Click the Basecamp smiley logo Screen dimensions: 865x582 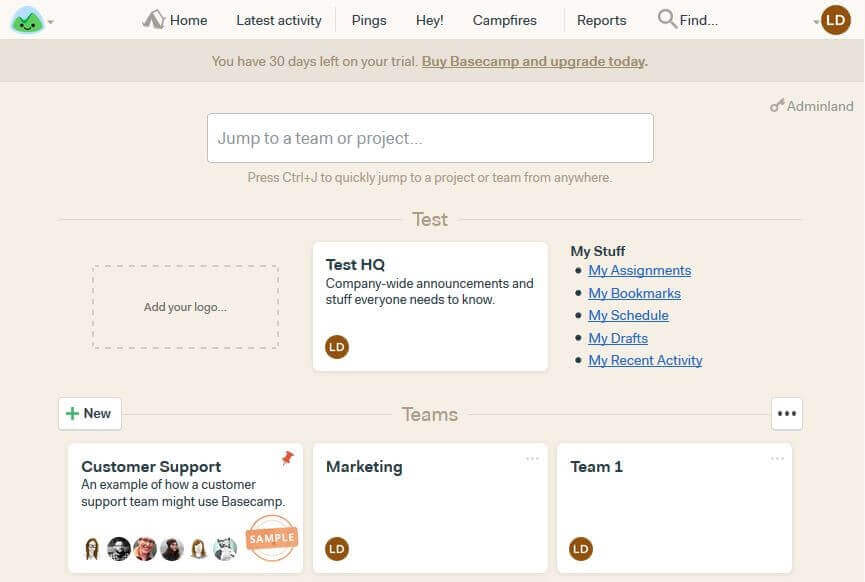[28, 20]
